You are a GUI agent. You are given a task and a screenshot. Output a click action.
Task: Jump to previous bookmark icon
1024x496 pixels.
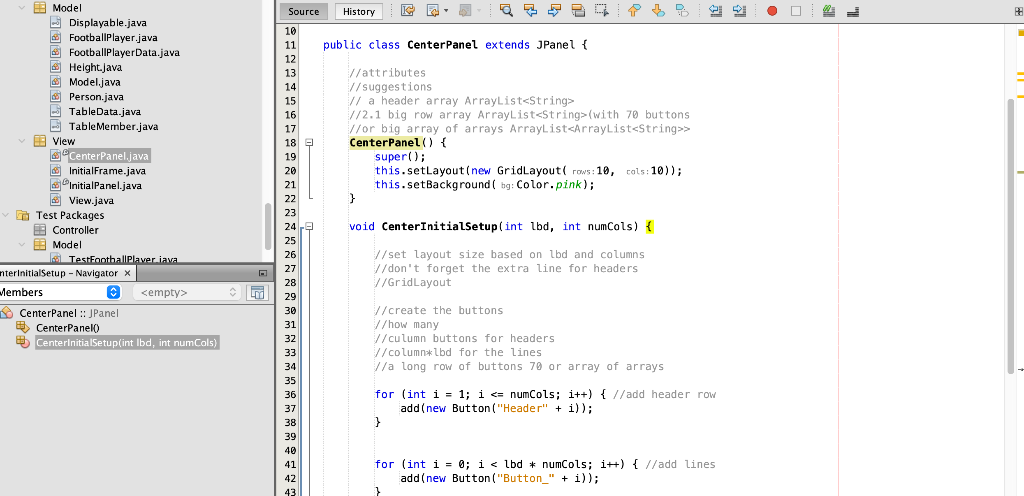(x=634, y=11)
